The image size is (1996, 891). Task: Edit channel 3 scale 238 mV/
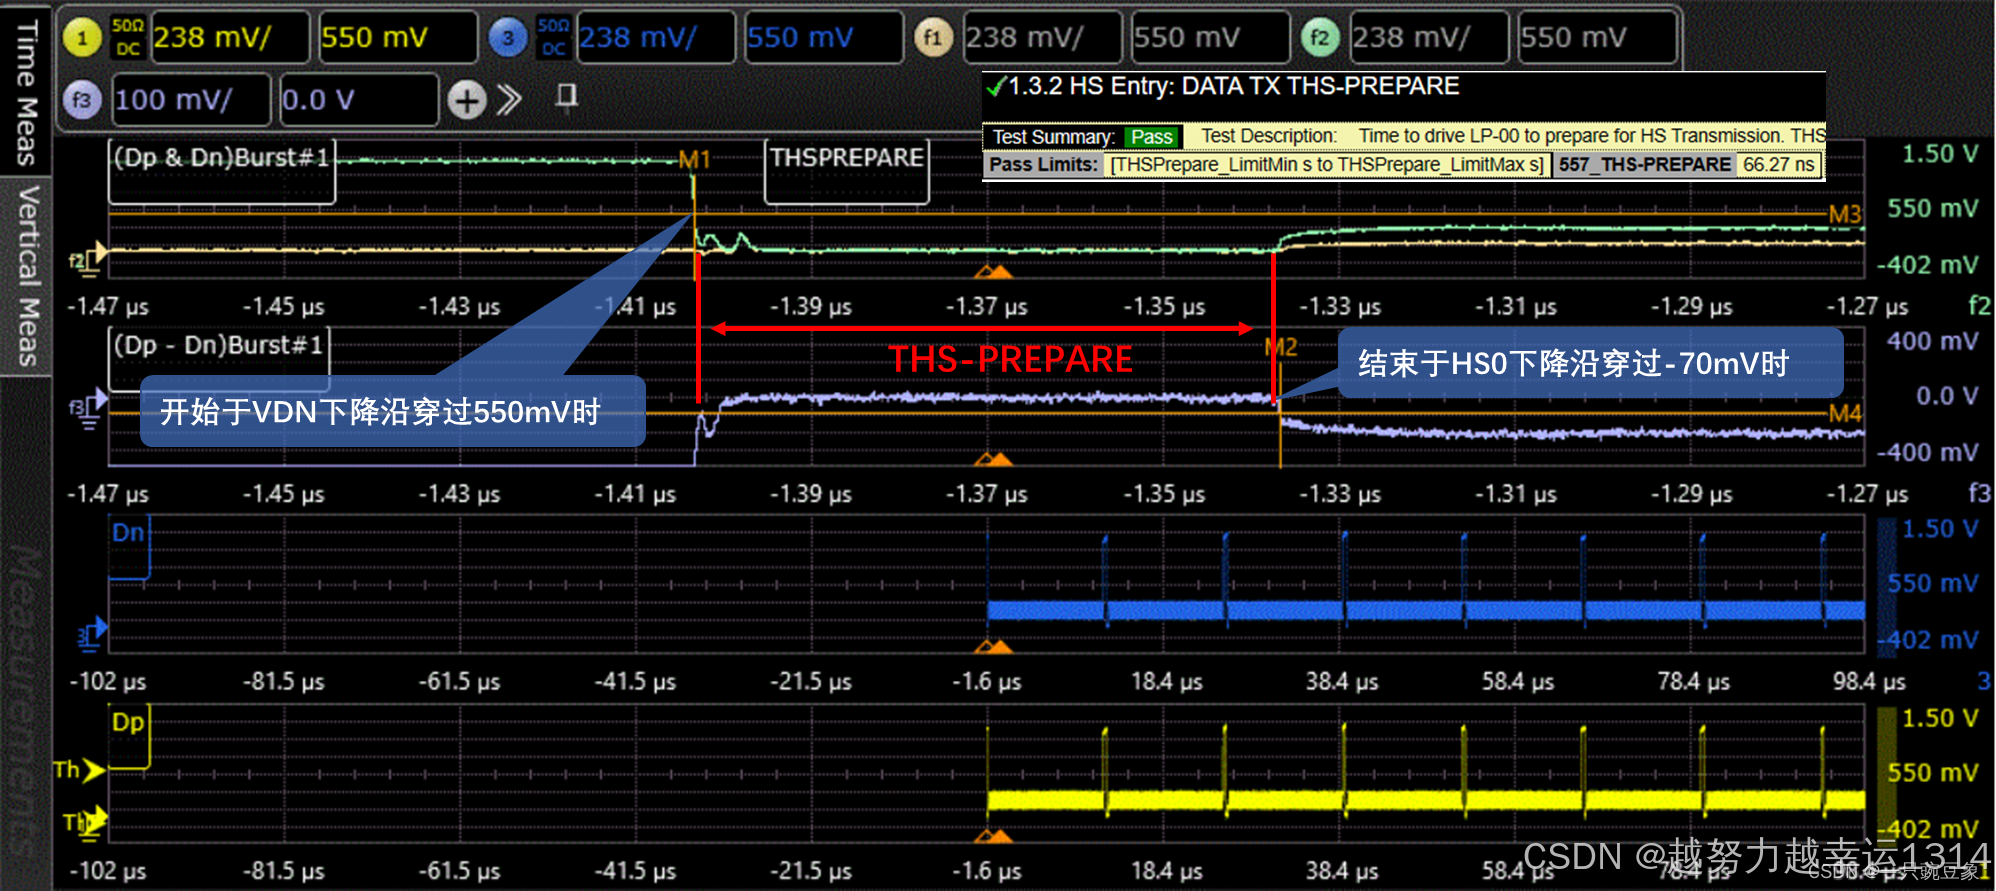click(655, 38)
